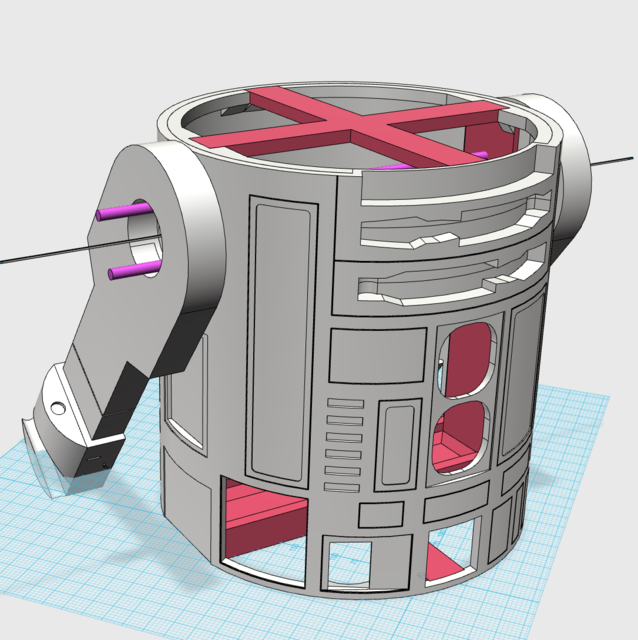
Task: Select the upper purple pin in left arm
Action: (x=122, y=212)
